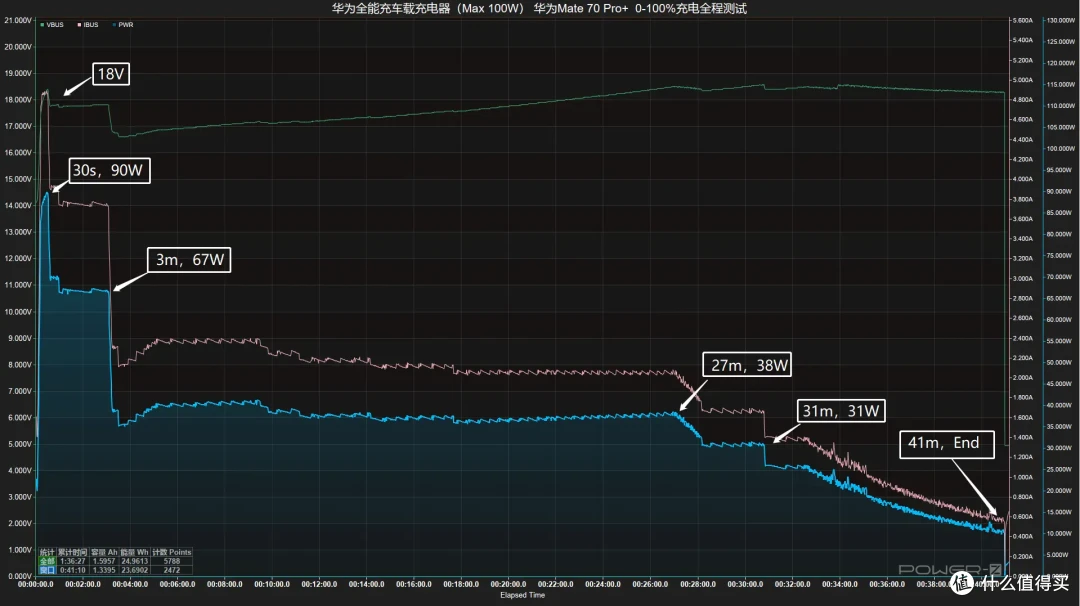Click the 6.000V voltage axis label
This screenshot has height=606, width=1080.
click(x=19, y=418)
